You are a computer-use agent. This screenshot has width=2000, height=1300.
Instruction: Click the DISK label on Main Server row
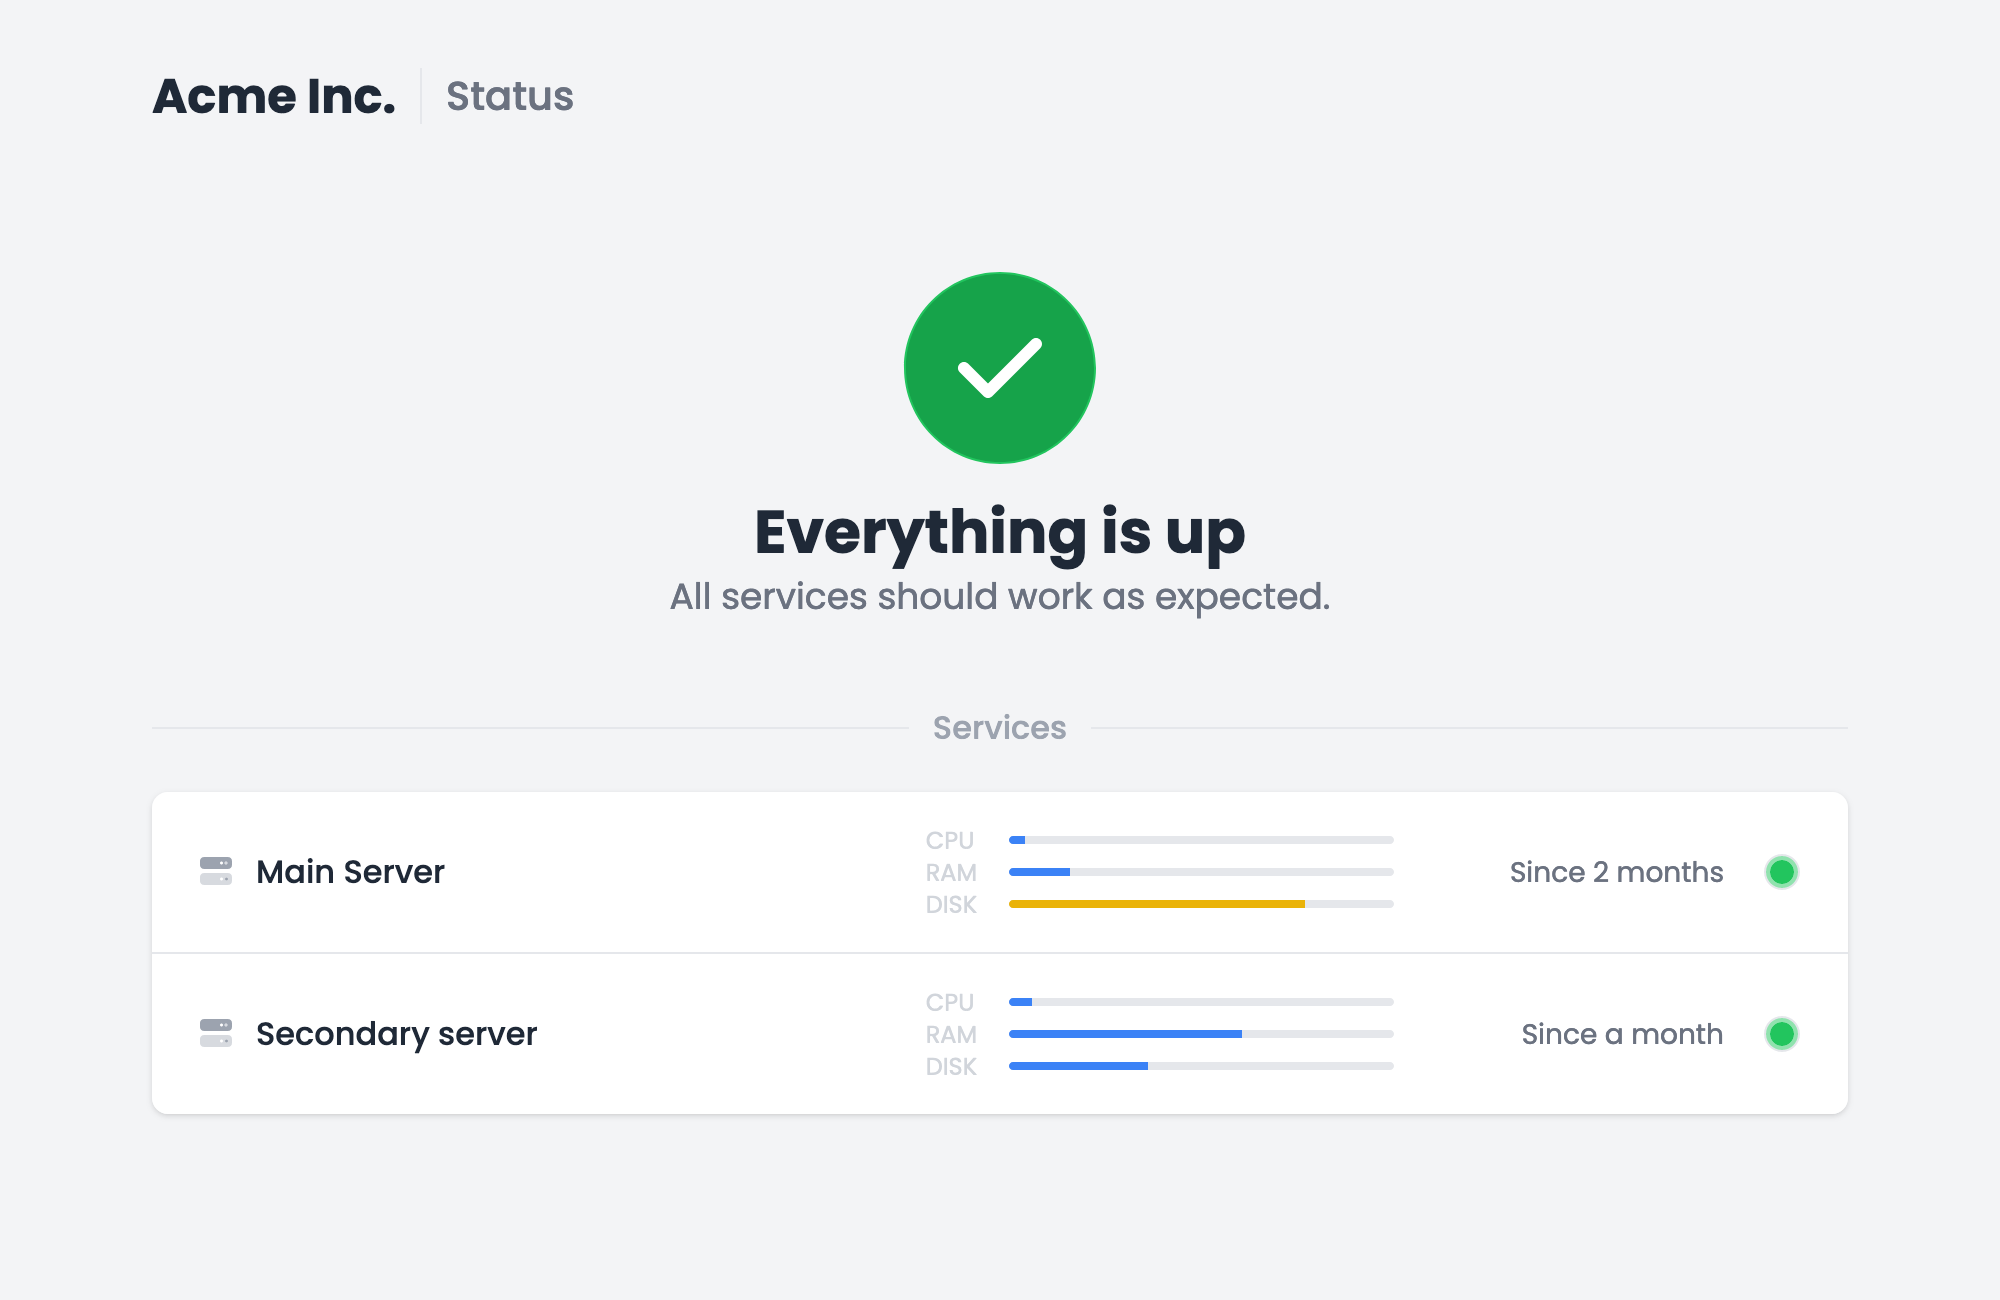coord(950,904)
